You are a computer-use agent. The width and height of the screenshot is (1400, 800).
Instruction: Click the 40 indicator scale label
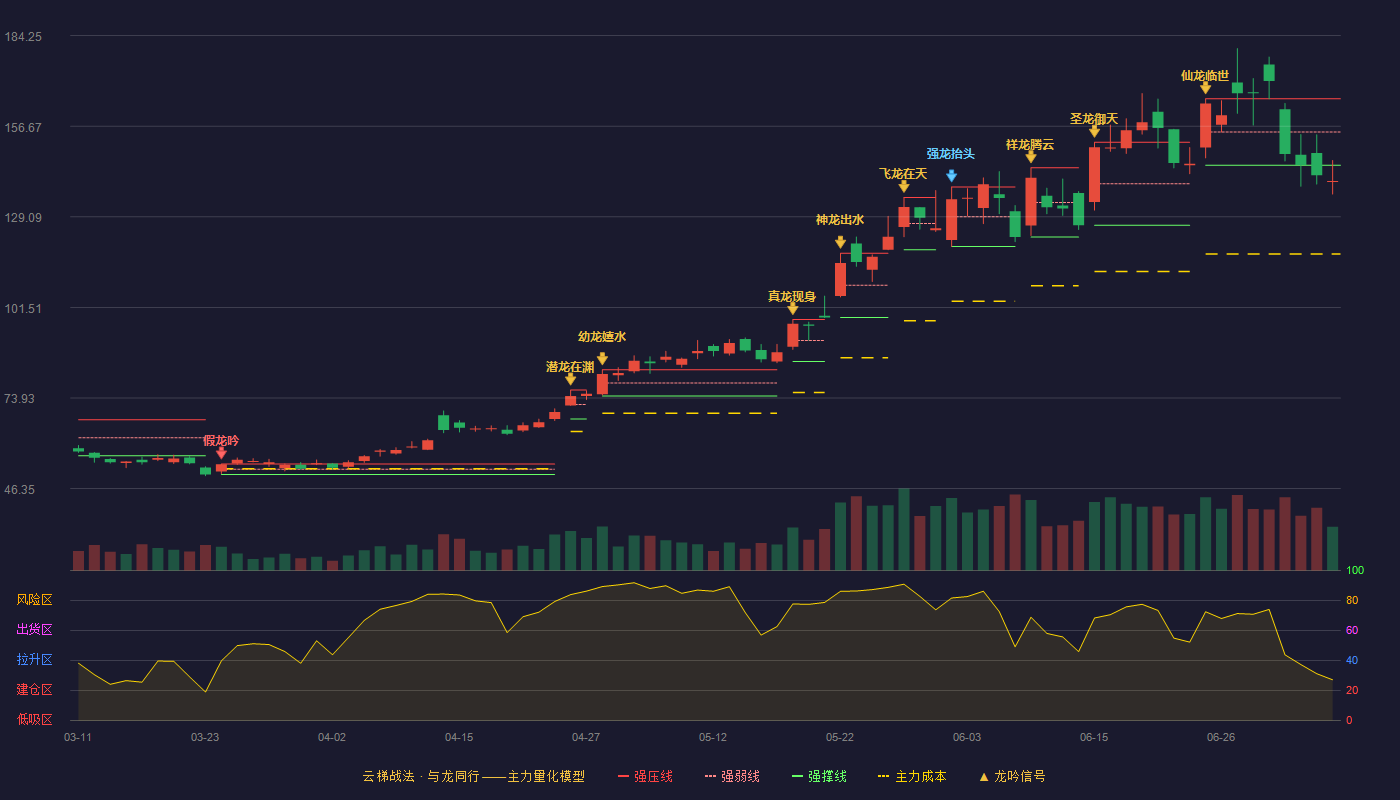pos(1352,660)
